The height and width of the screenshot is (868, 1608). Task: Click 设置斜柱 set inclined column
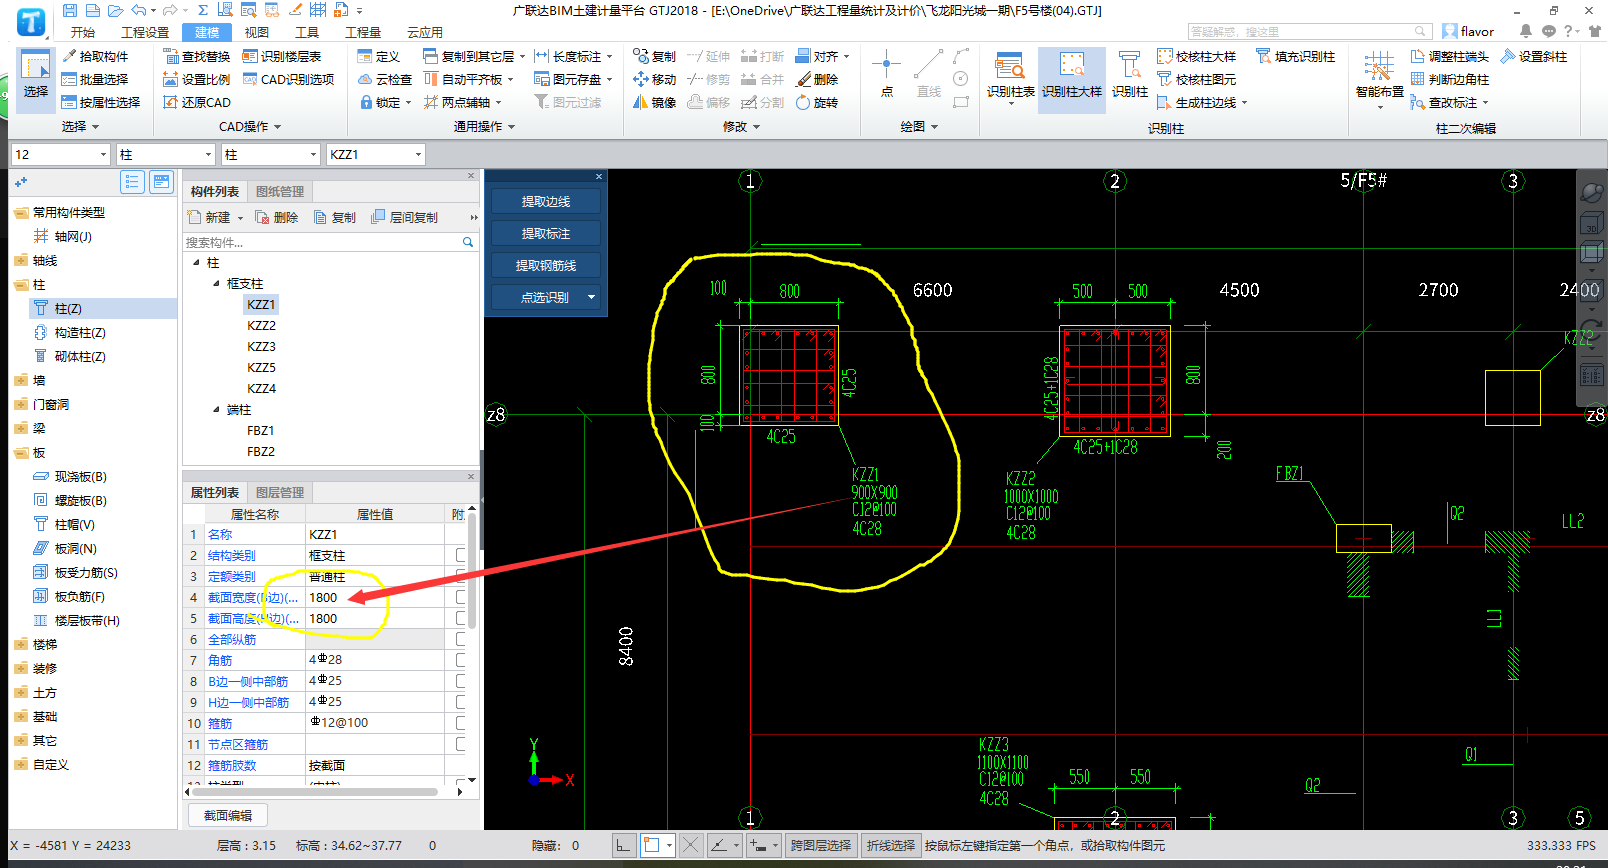click(1534, 56)
